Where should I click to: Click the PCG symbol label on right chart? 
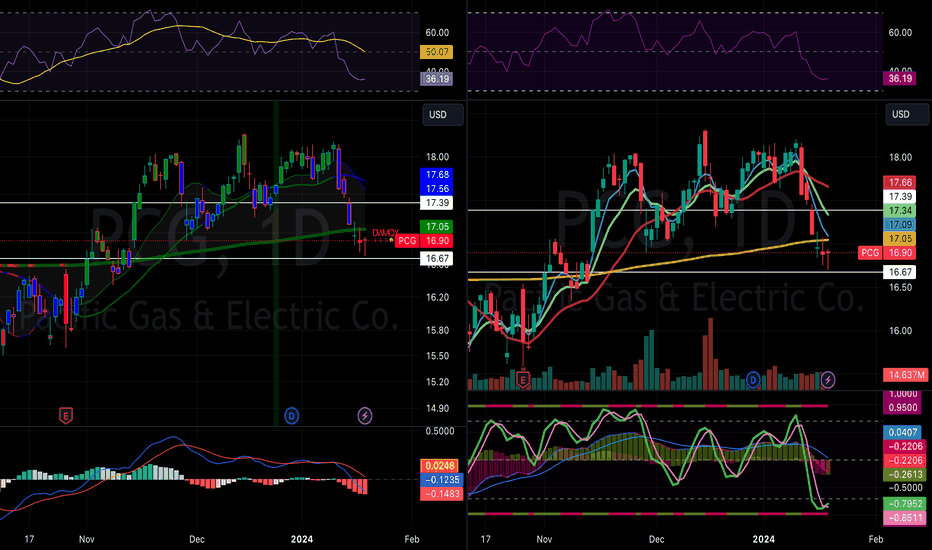870,253
